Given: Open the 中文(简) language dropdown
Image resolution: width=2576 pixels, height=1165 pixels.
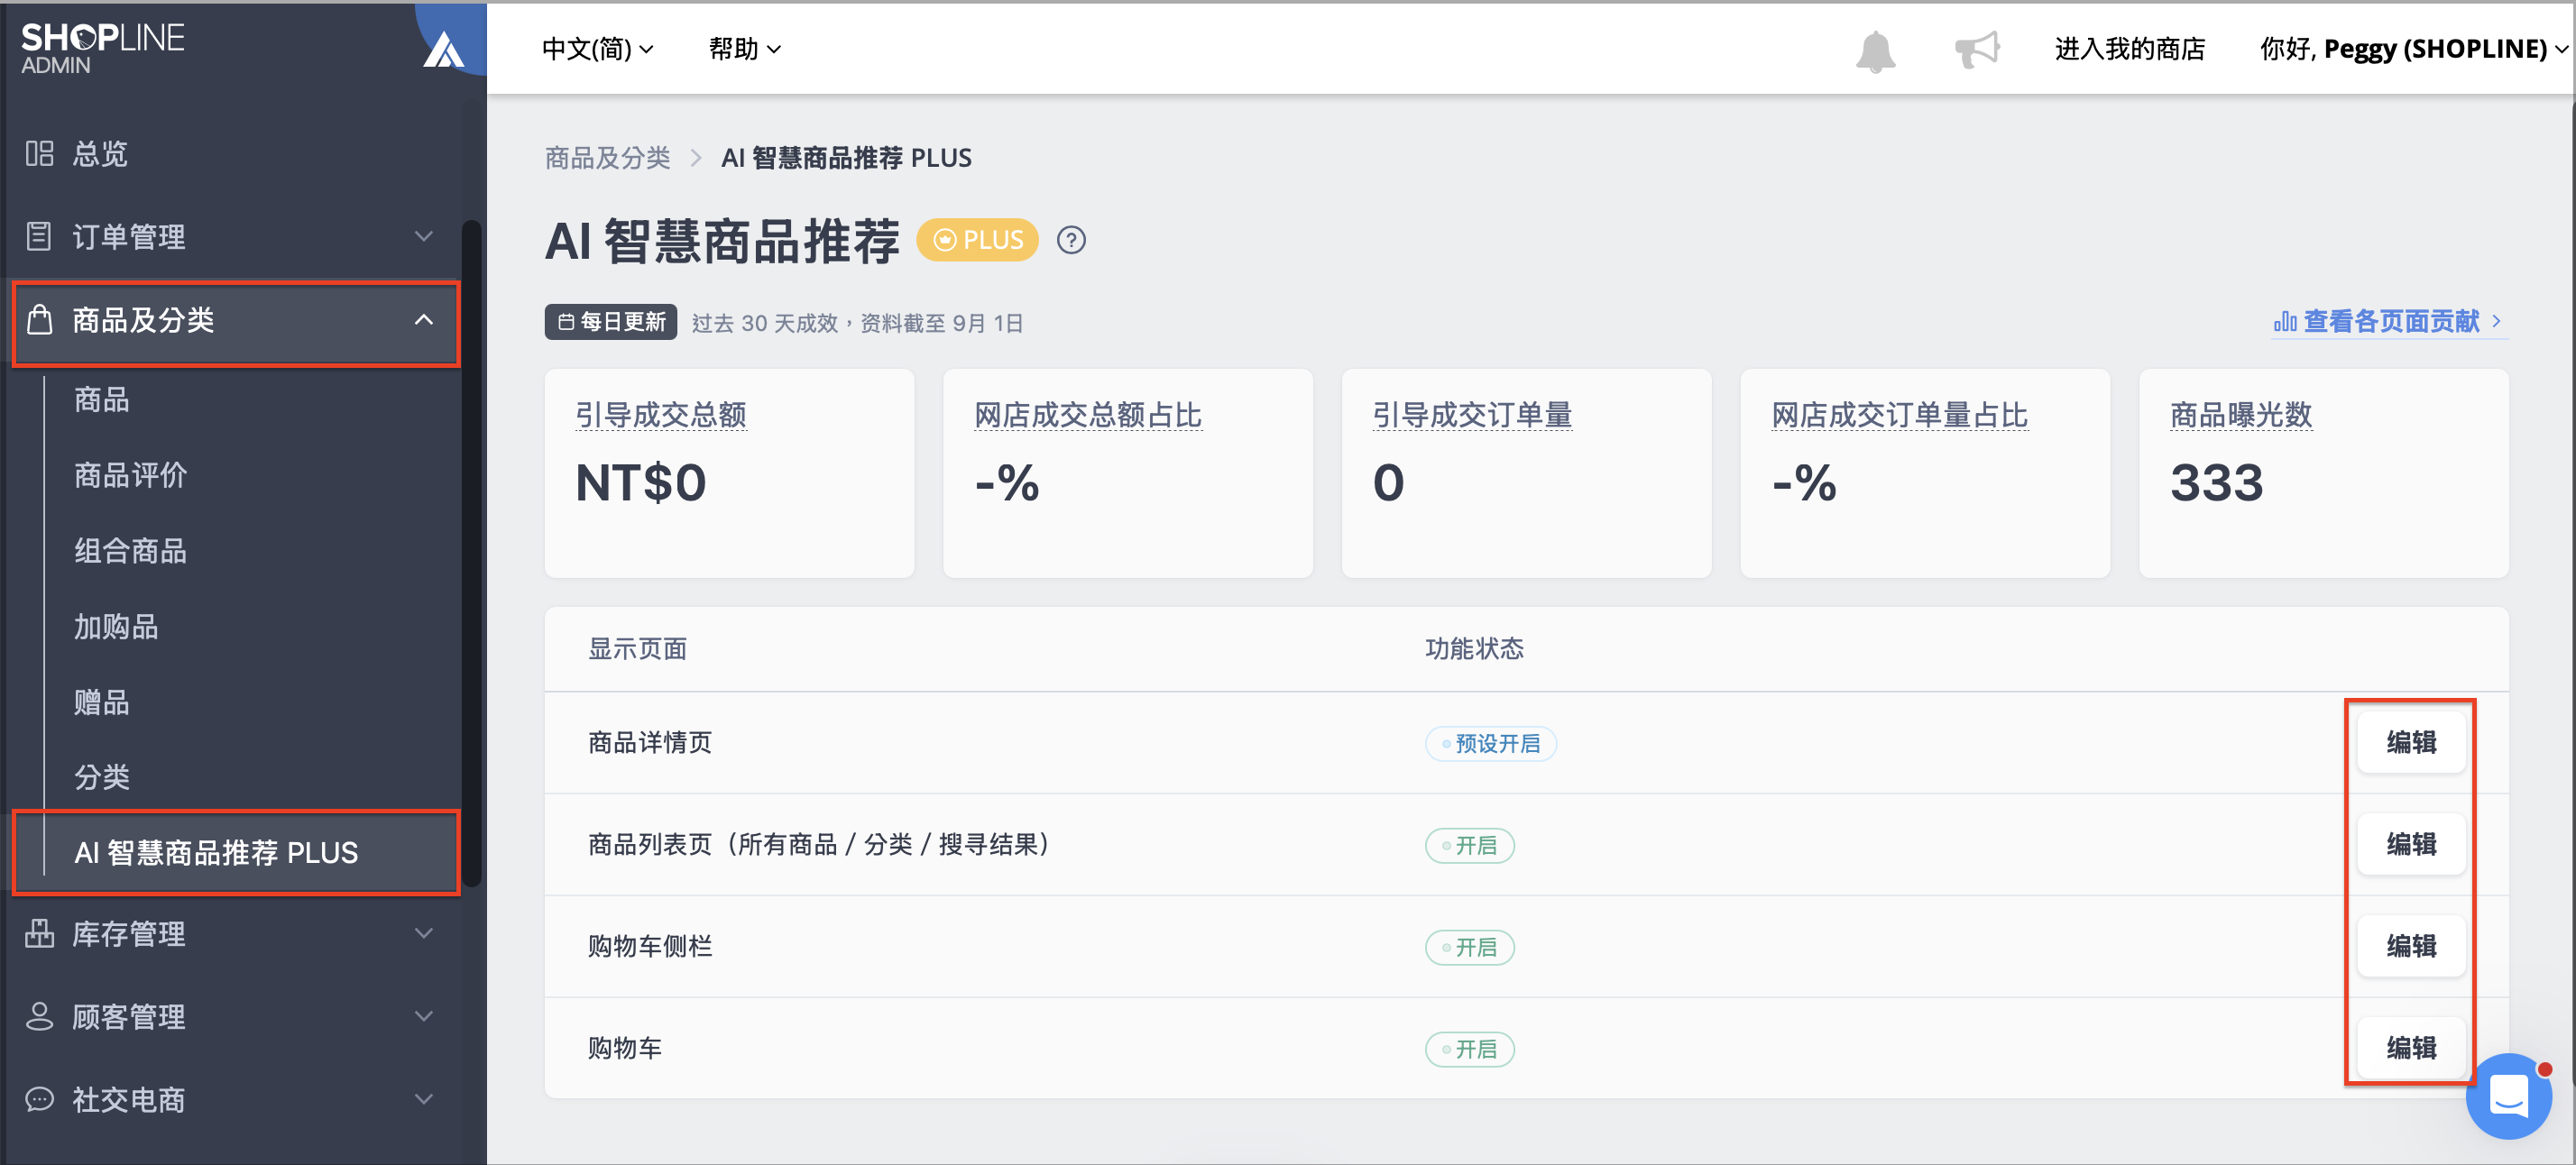Looking at the screenshot, I should click(x=597, y=48).
